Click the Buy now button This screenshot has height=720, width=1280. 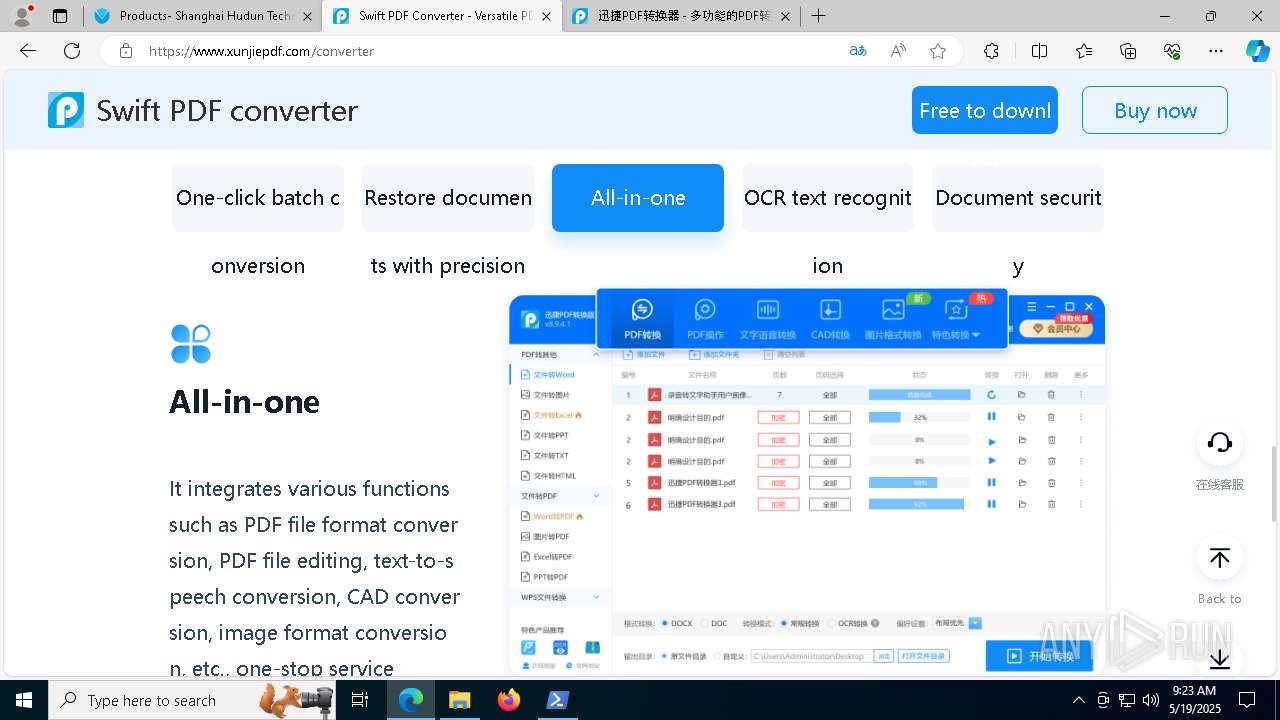coord(1155,110)
